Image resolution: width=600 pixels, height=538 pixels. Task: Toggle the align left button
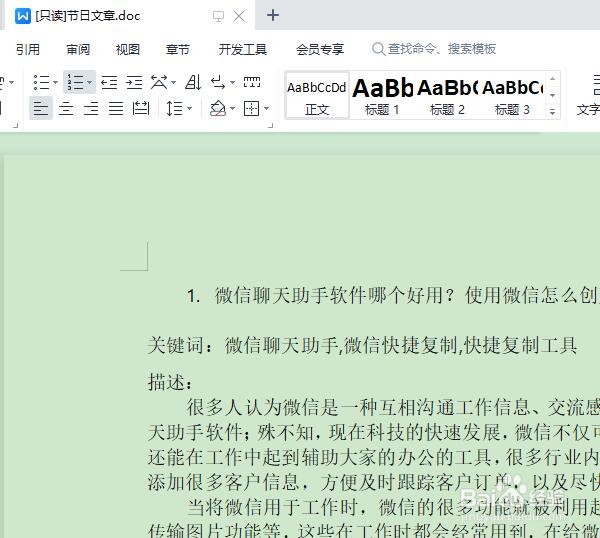pyautogui.click(x=41, y=109)
